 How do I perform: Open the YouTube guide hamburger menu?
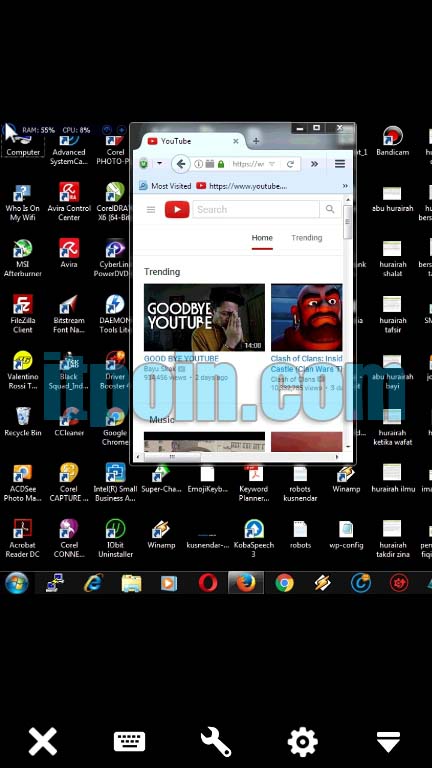point(151,210)
